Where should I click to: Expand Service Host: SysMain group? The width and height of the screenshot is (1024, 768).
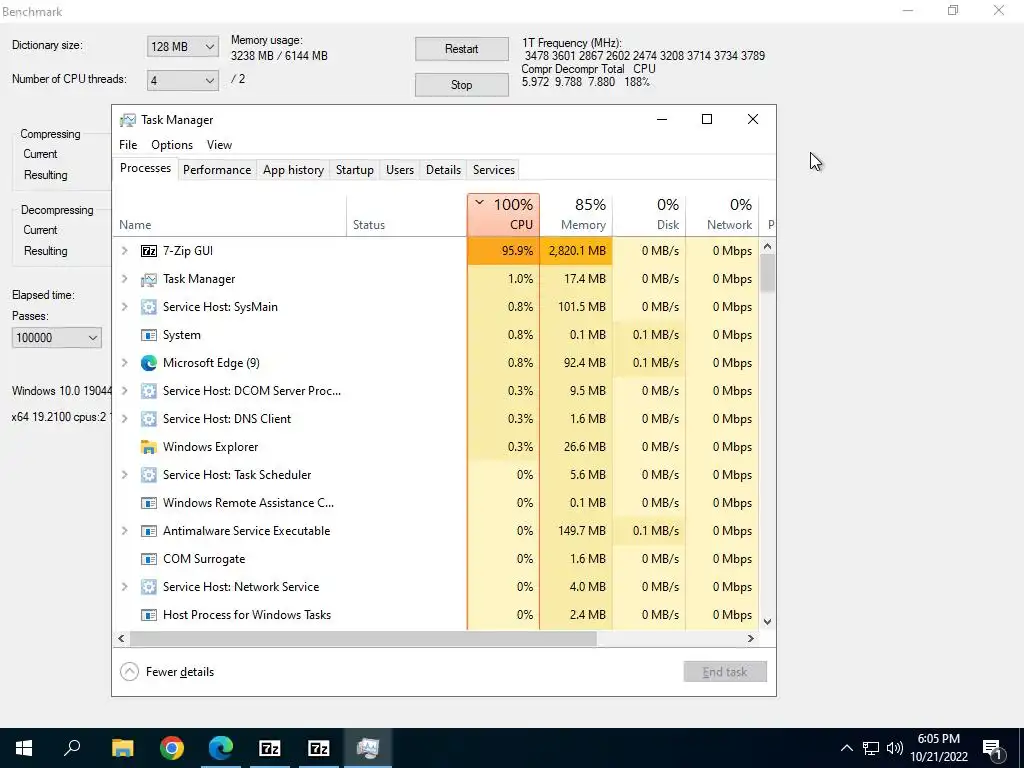tap(125, 307)
